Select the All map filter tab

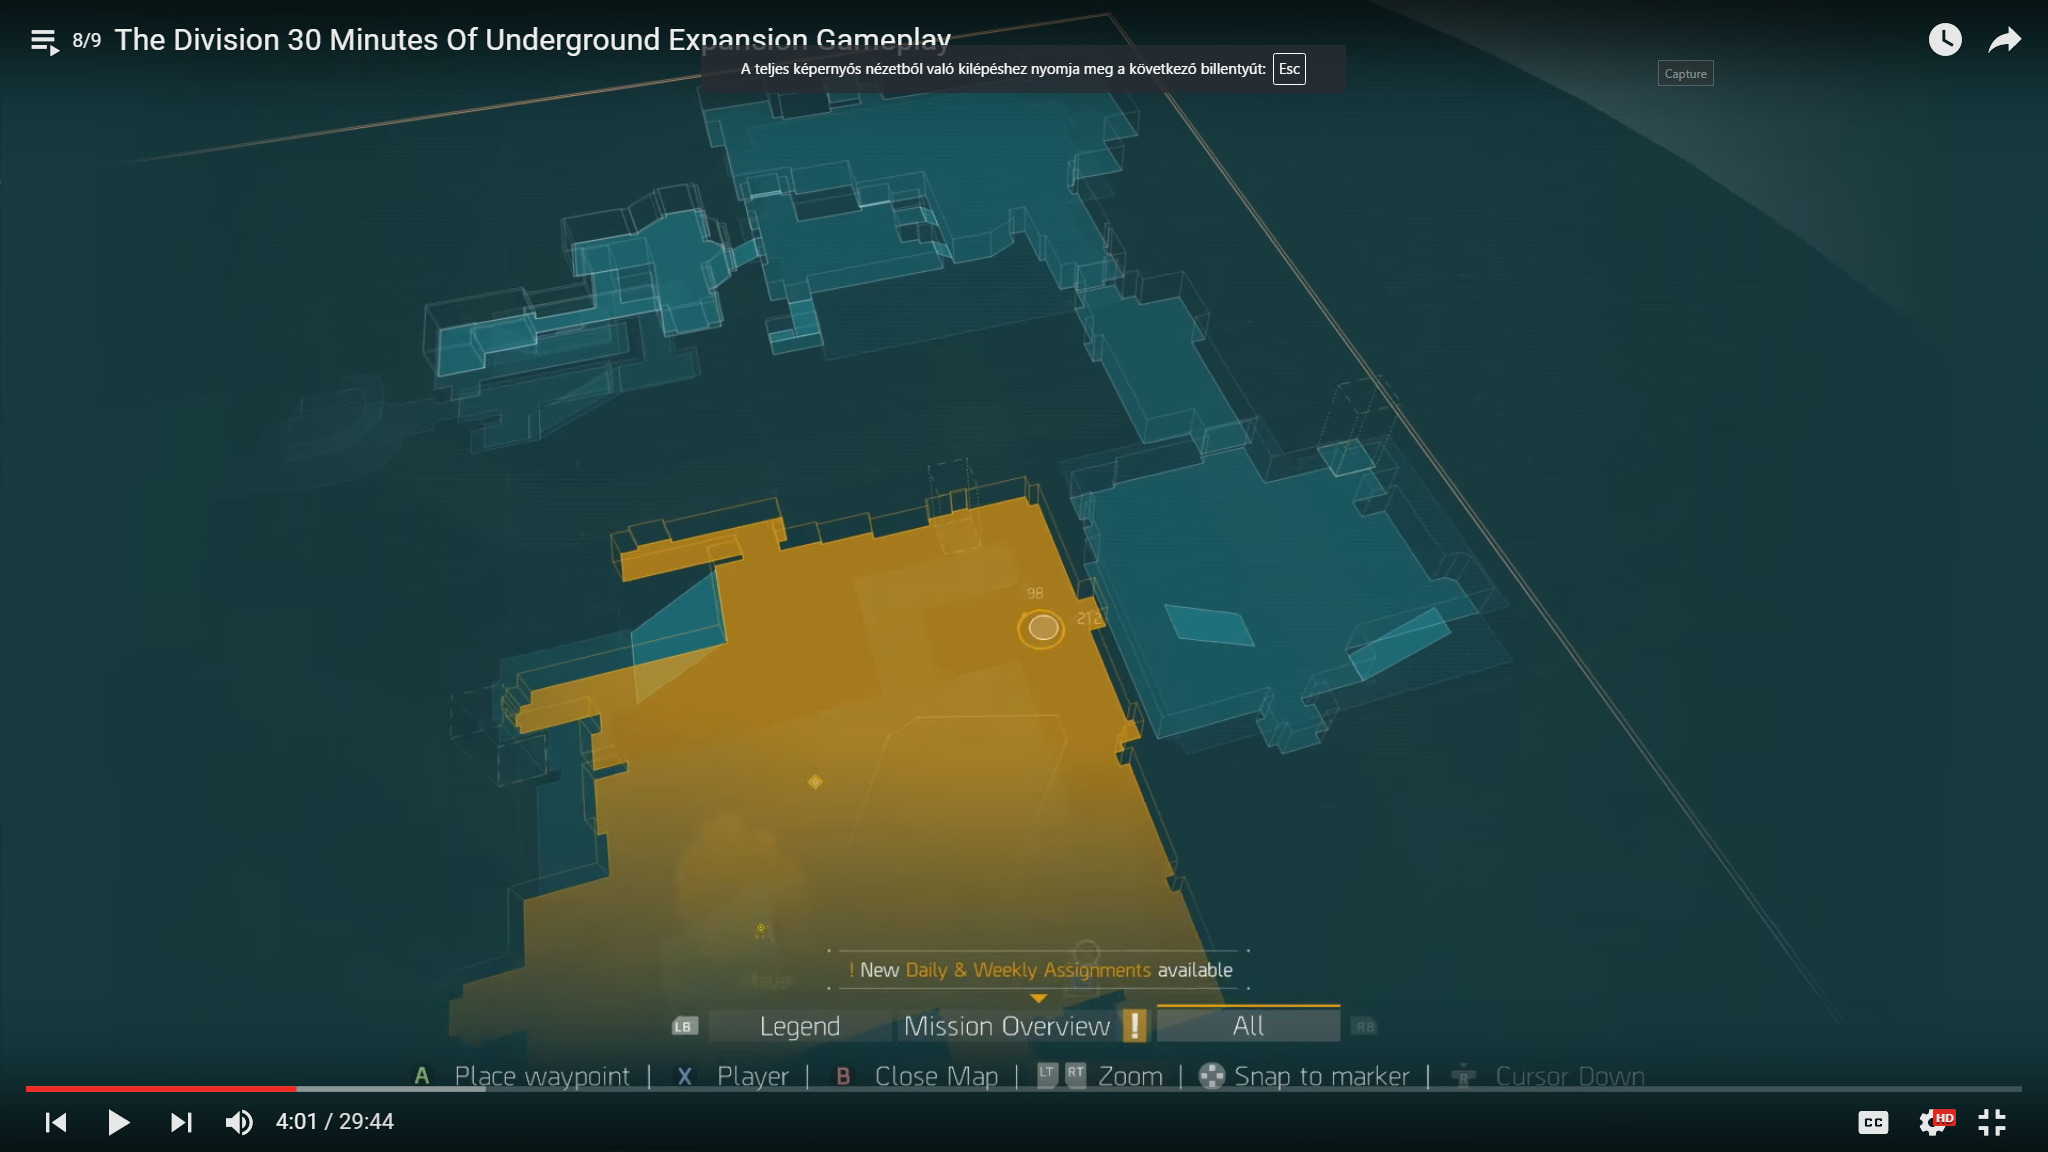pos(1248,1025)
